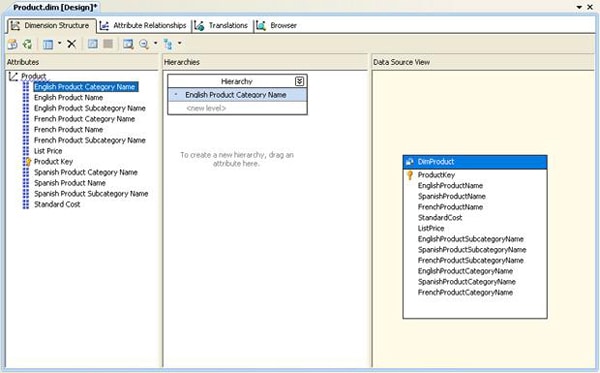This screenshot has width=600, height=373.
Task: Click the ProductKey key icon in DimProduct
Action: point(410,175)
